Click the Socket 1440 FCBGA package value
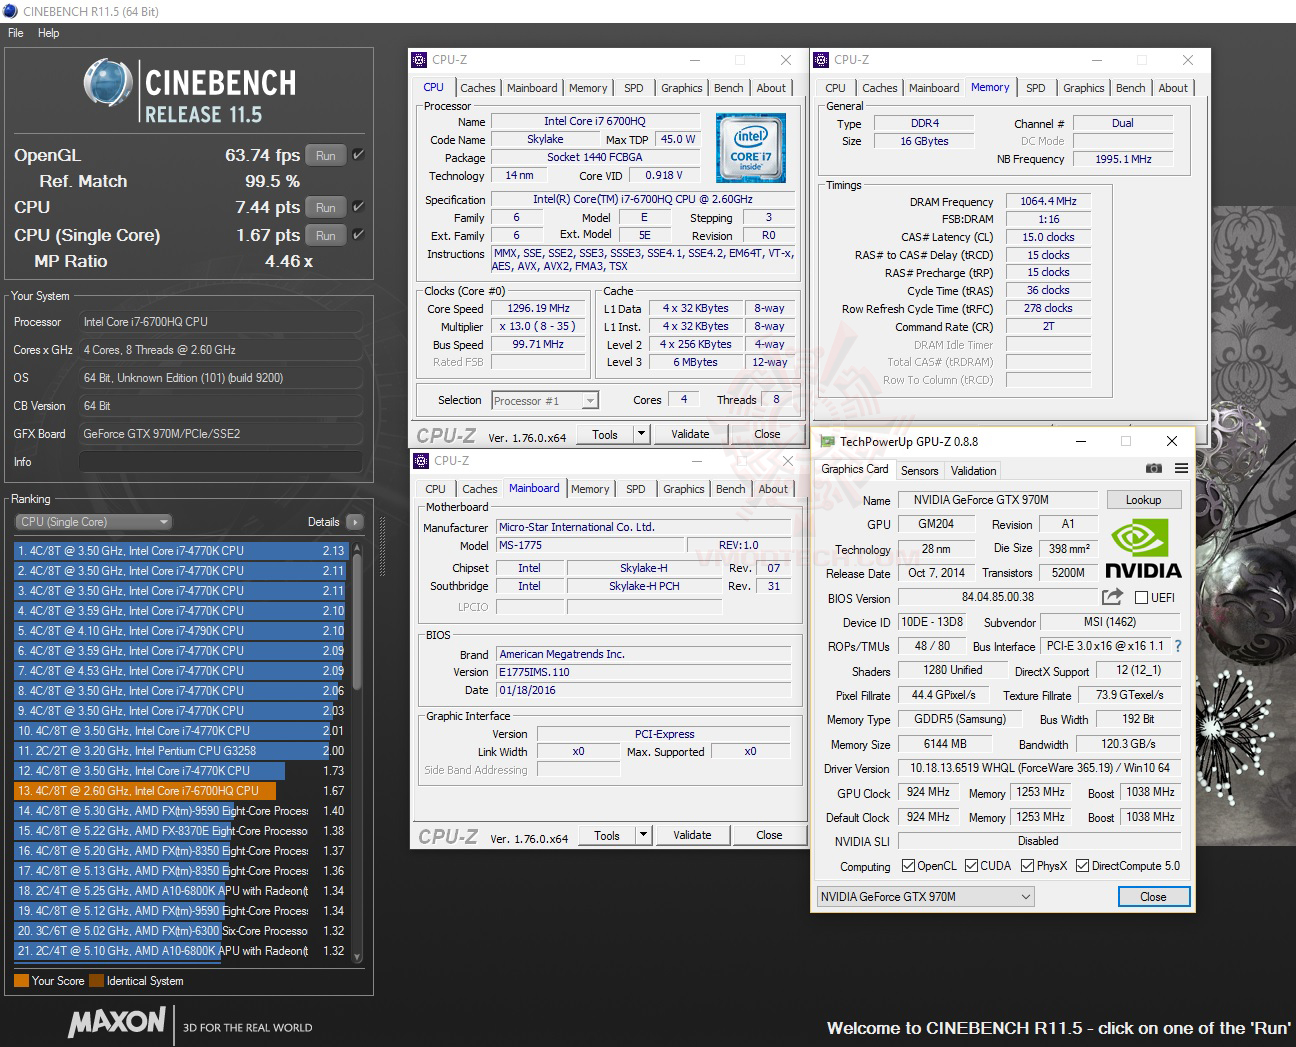The image size is (1296, 1047). pyautogui.click(x=595, y=157)
